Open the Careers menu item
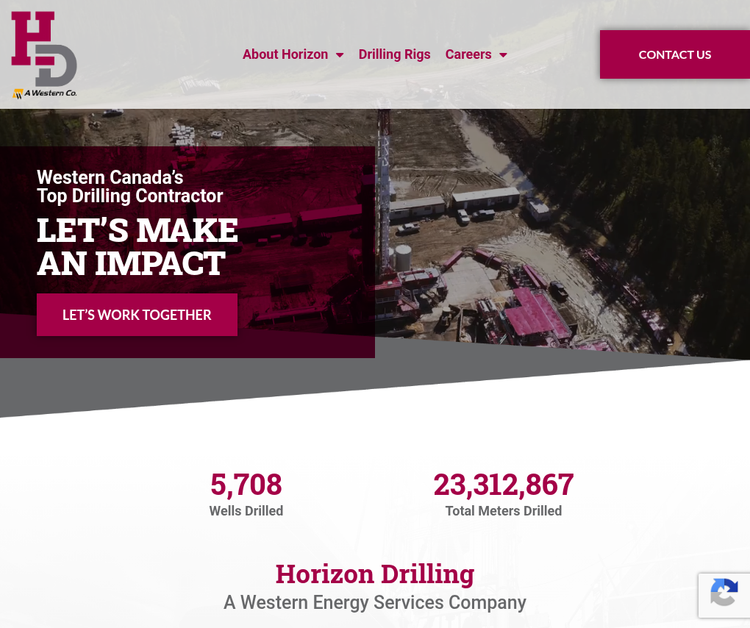Screen dimensions: 750x628 tap(468, 55)
